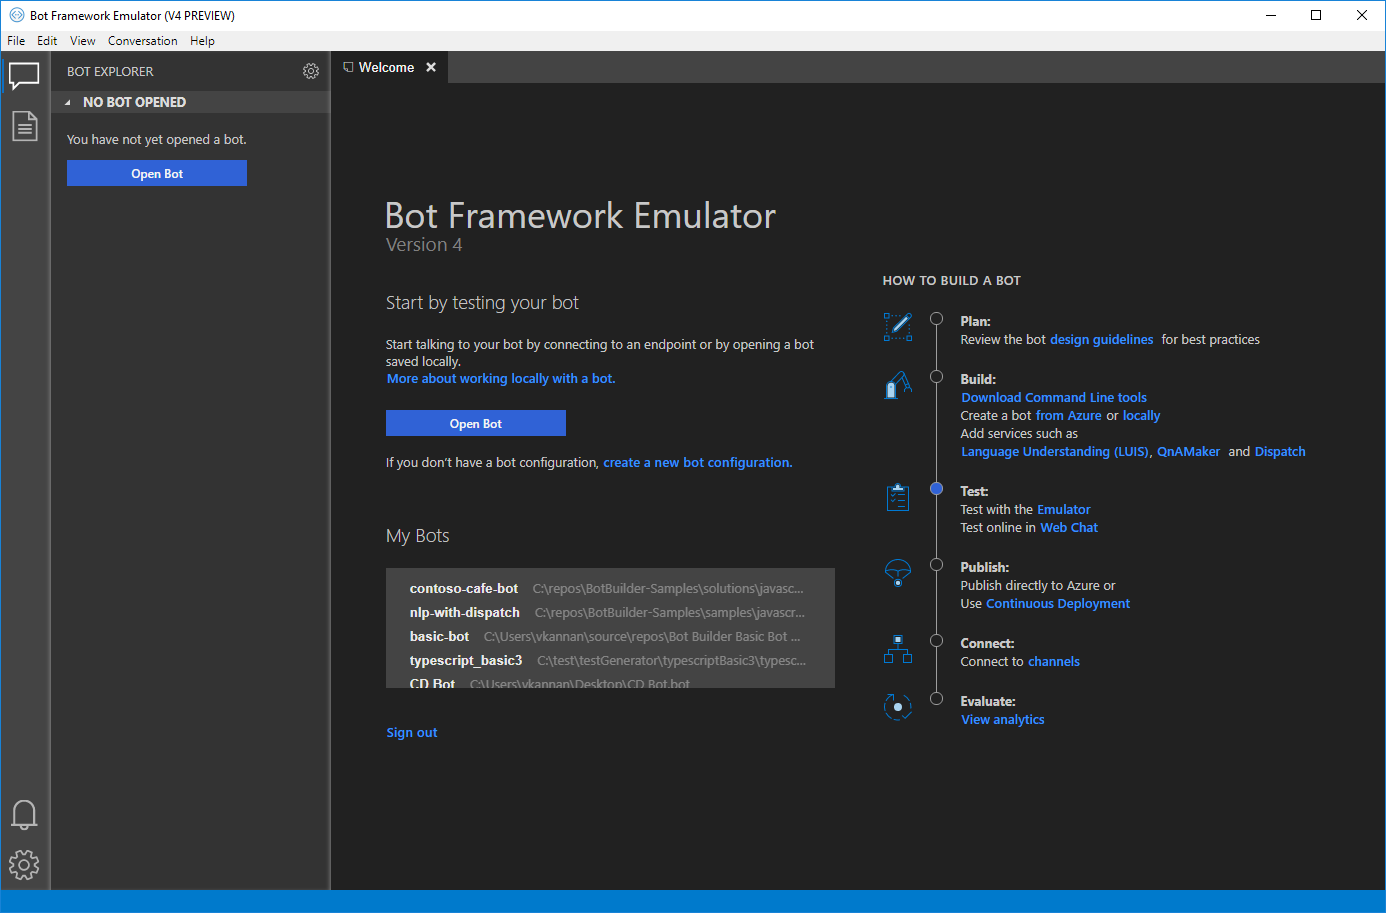Minimize the Emulator window

pos(1271,15)
